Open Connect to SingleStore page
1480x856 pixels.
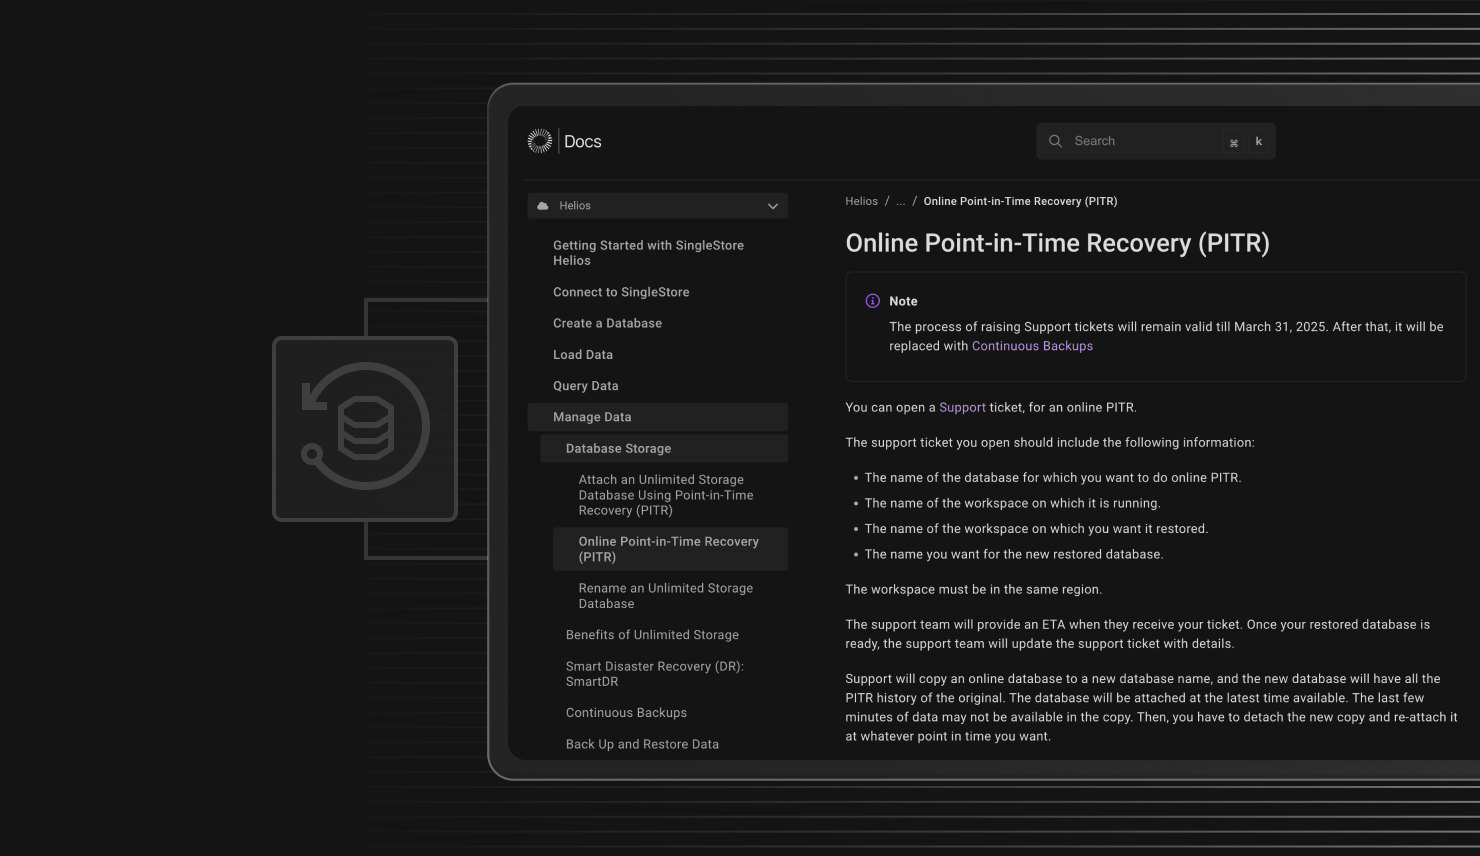pos(621,292)
